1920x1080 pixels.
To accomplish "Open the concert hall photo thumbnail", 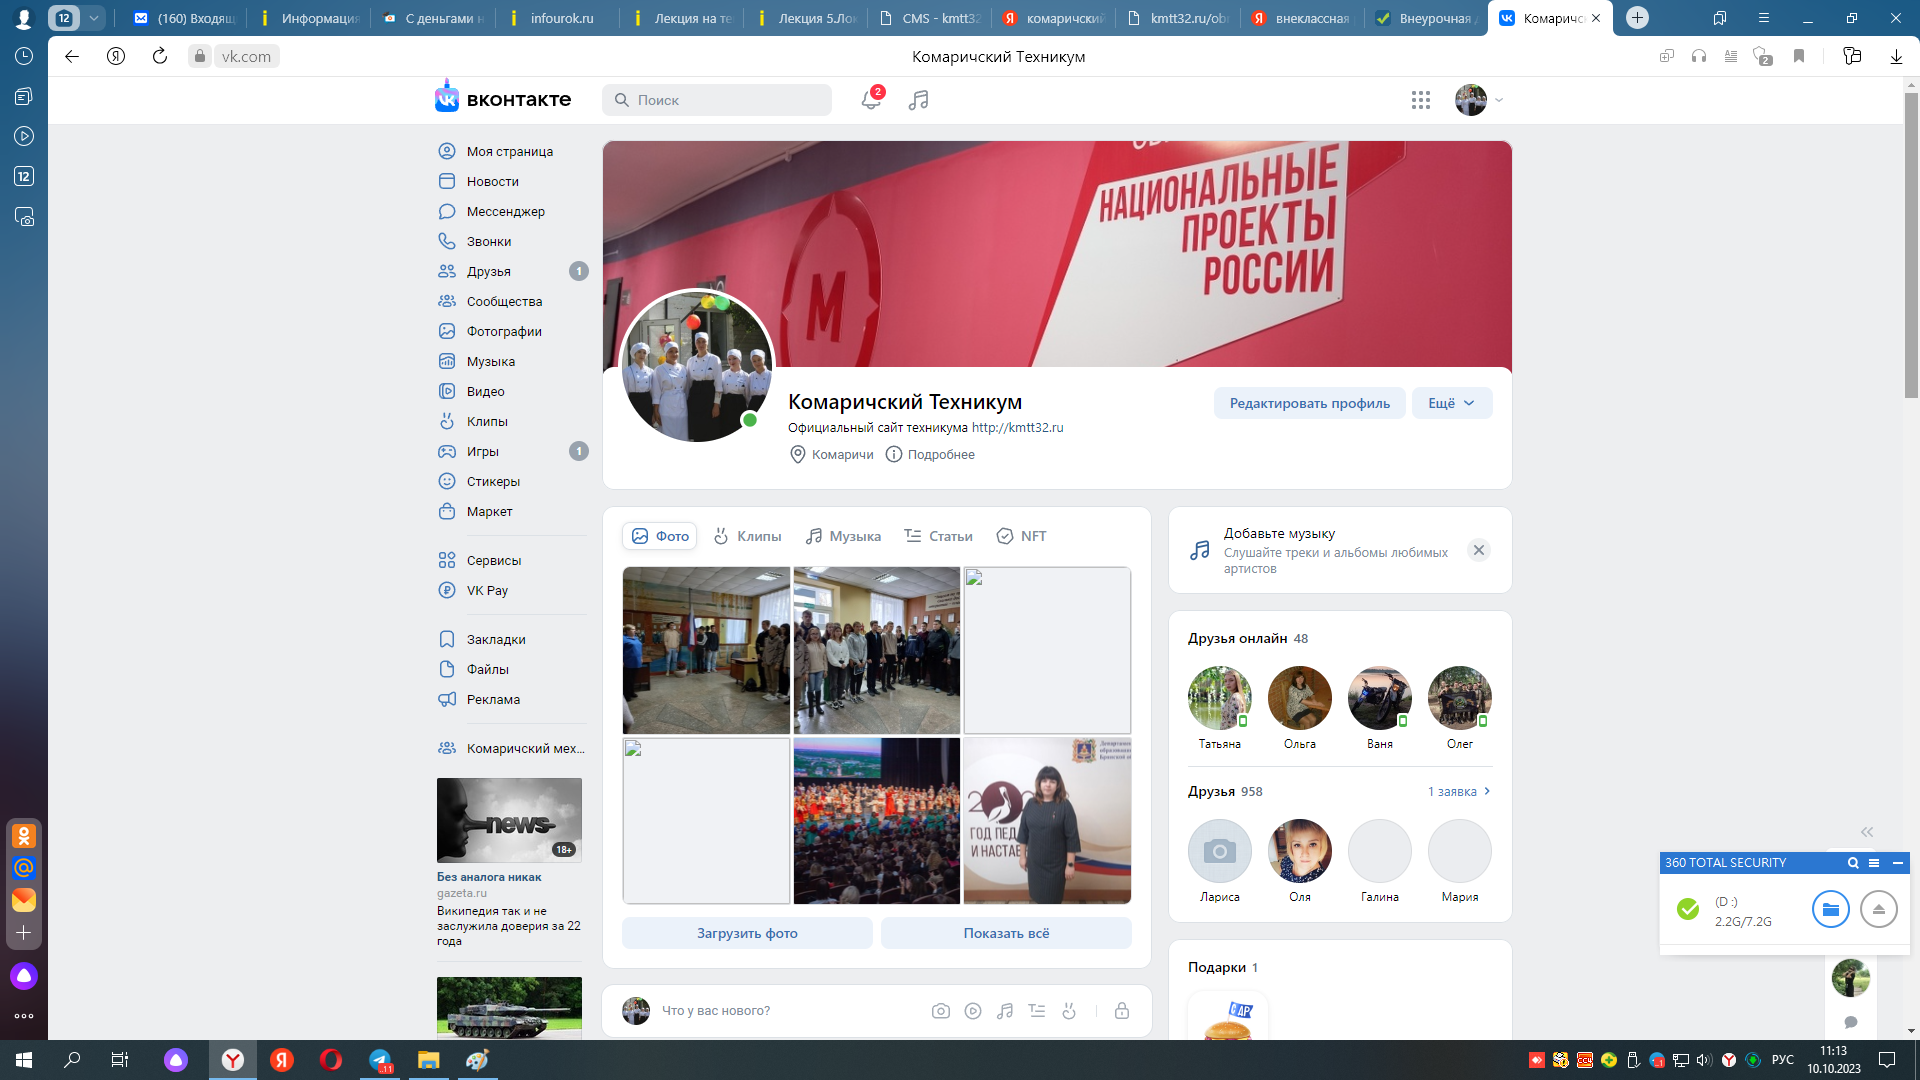I will pyautogui.click(x=877, y=821).
